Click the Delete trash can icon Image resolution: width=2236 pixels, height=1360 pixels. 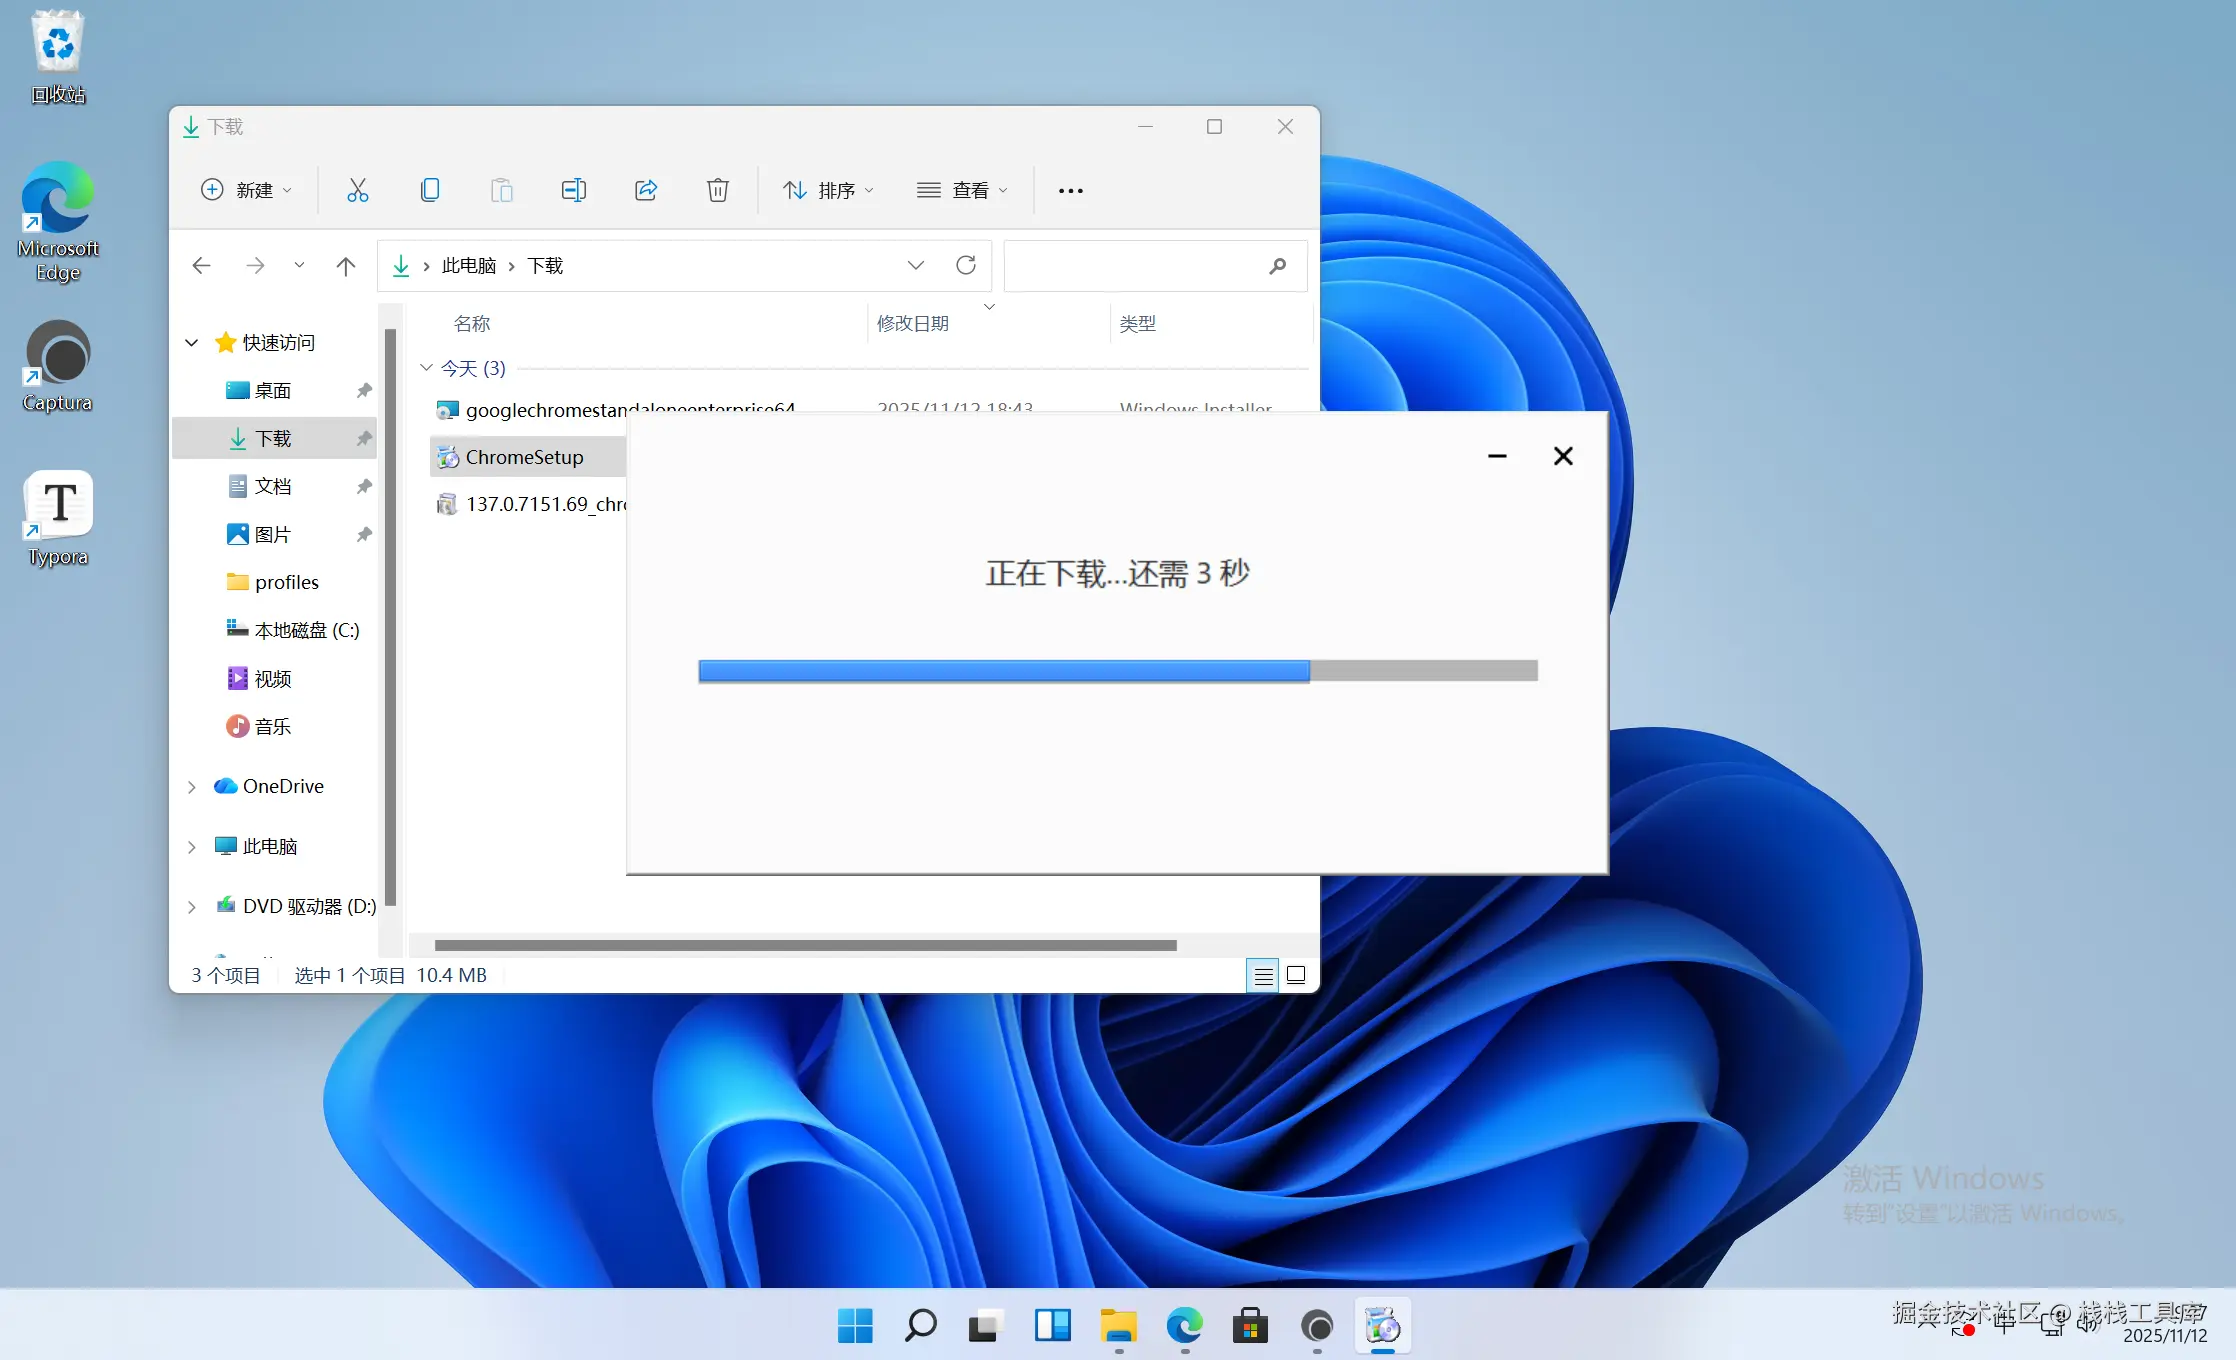[717, 190]
